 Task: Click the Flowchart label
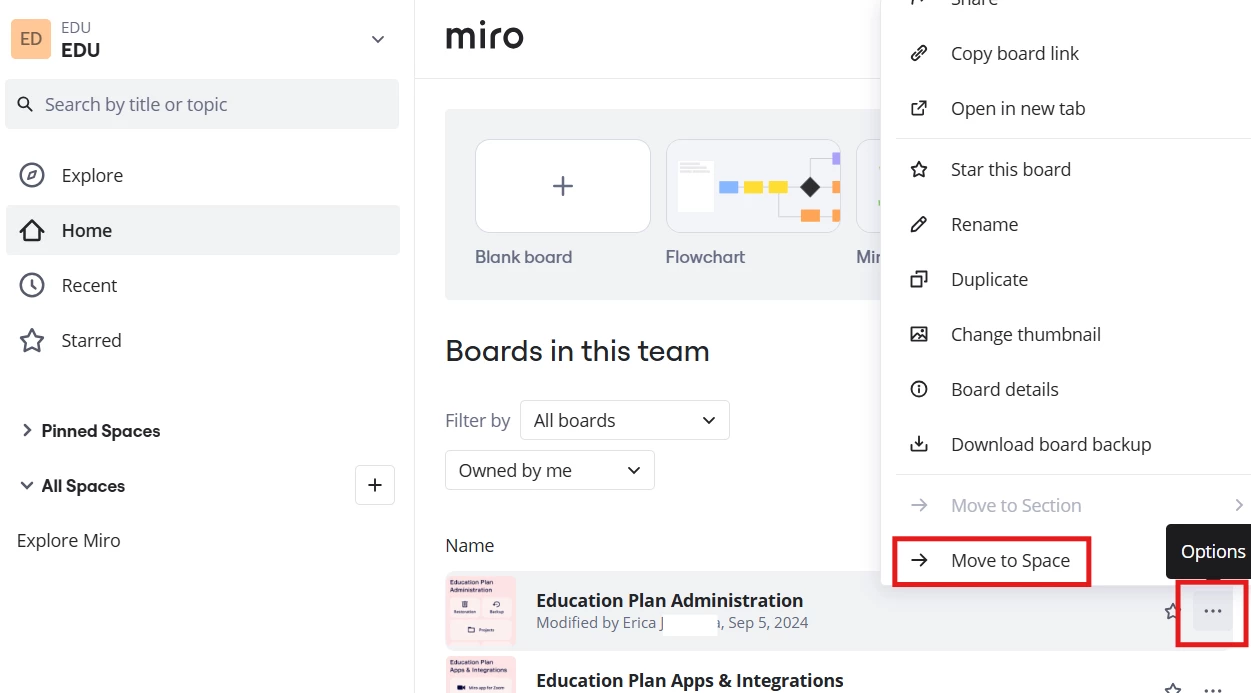(x=705, y=257)
